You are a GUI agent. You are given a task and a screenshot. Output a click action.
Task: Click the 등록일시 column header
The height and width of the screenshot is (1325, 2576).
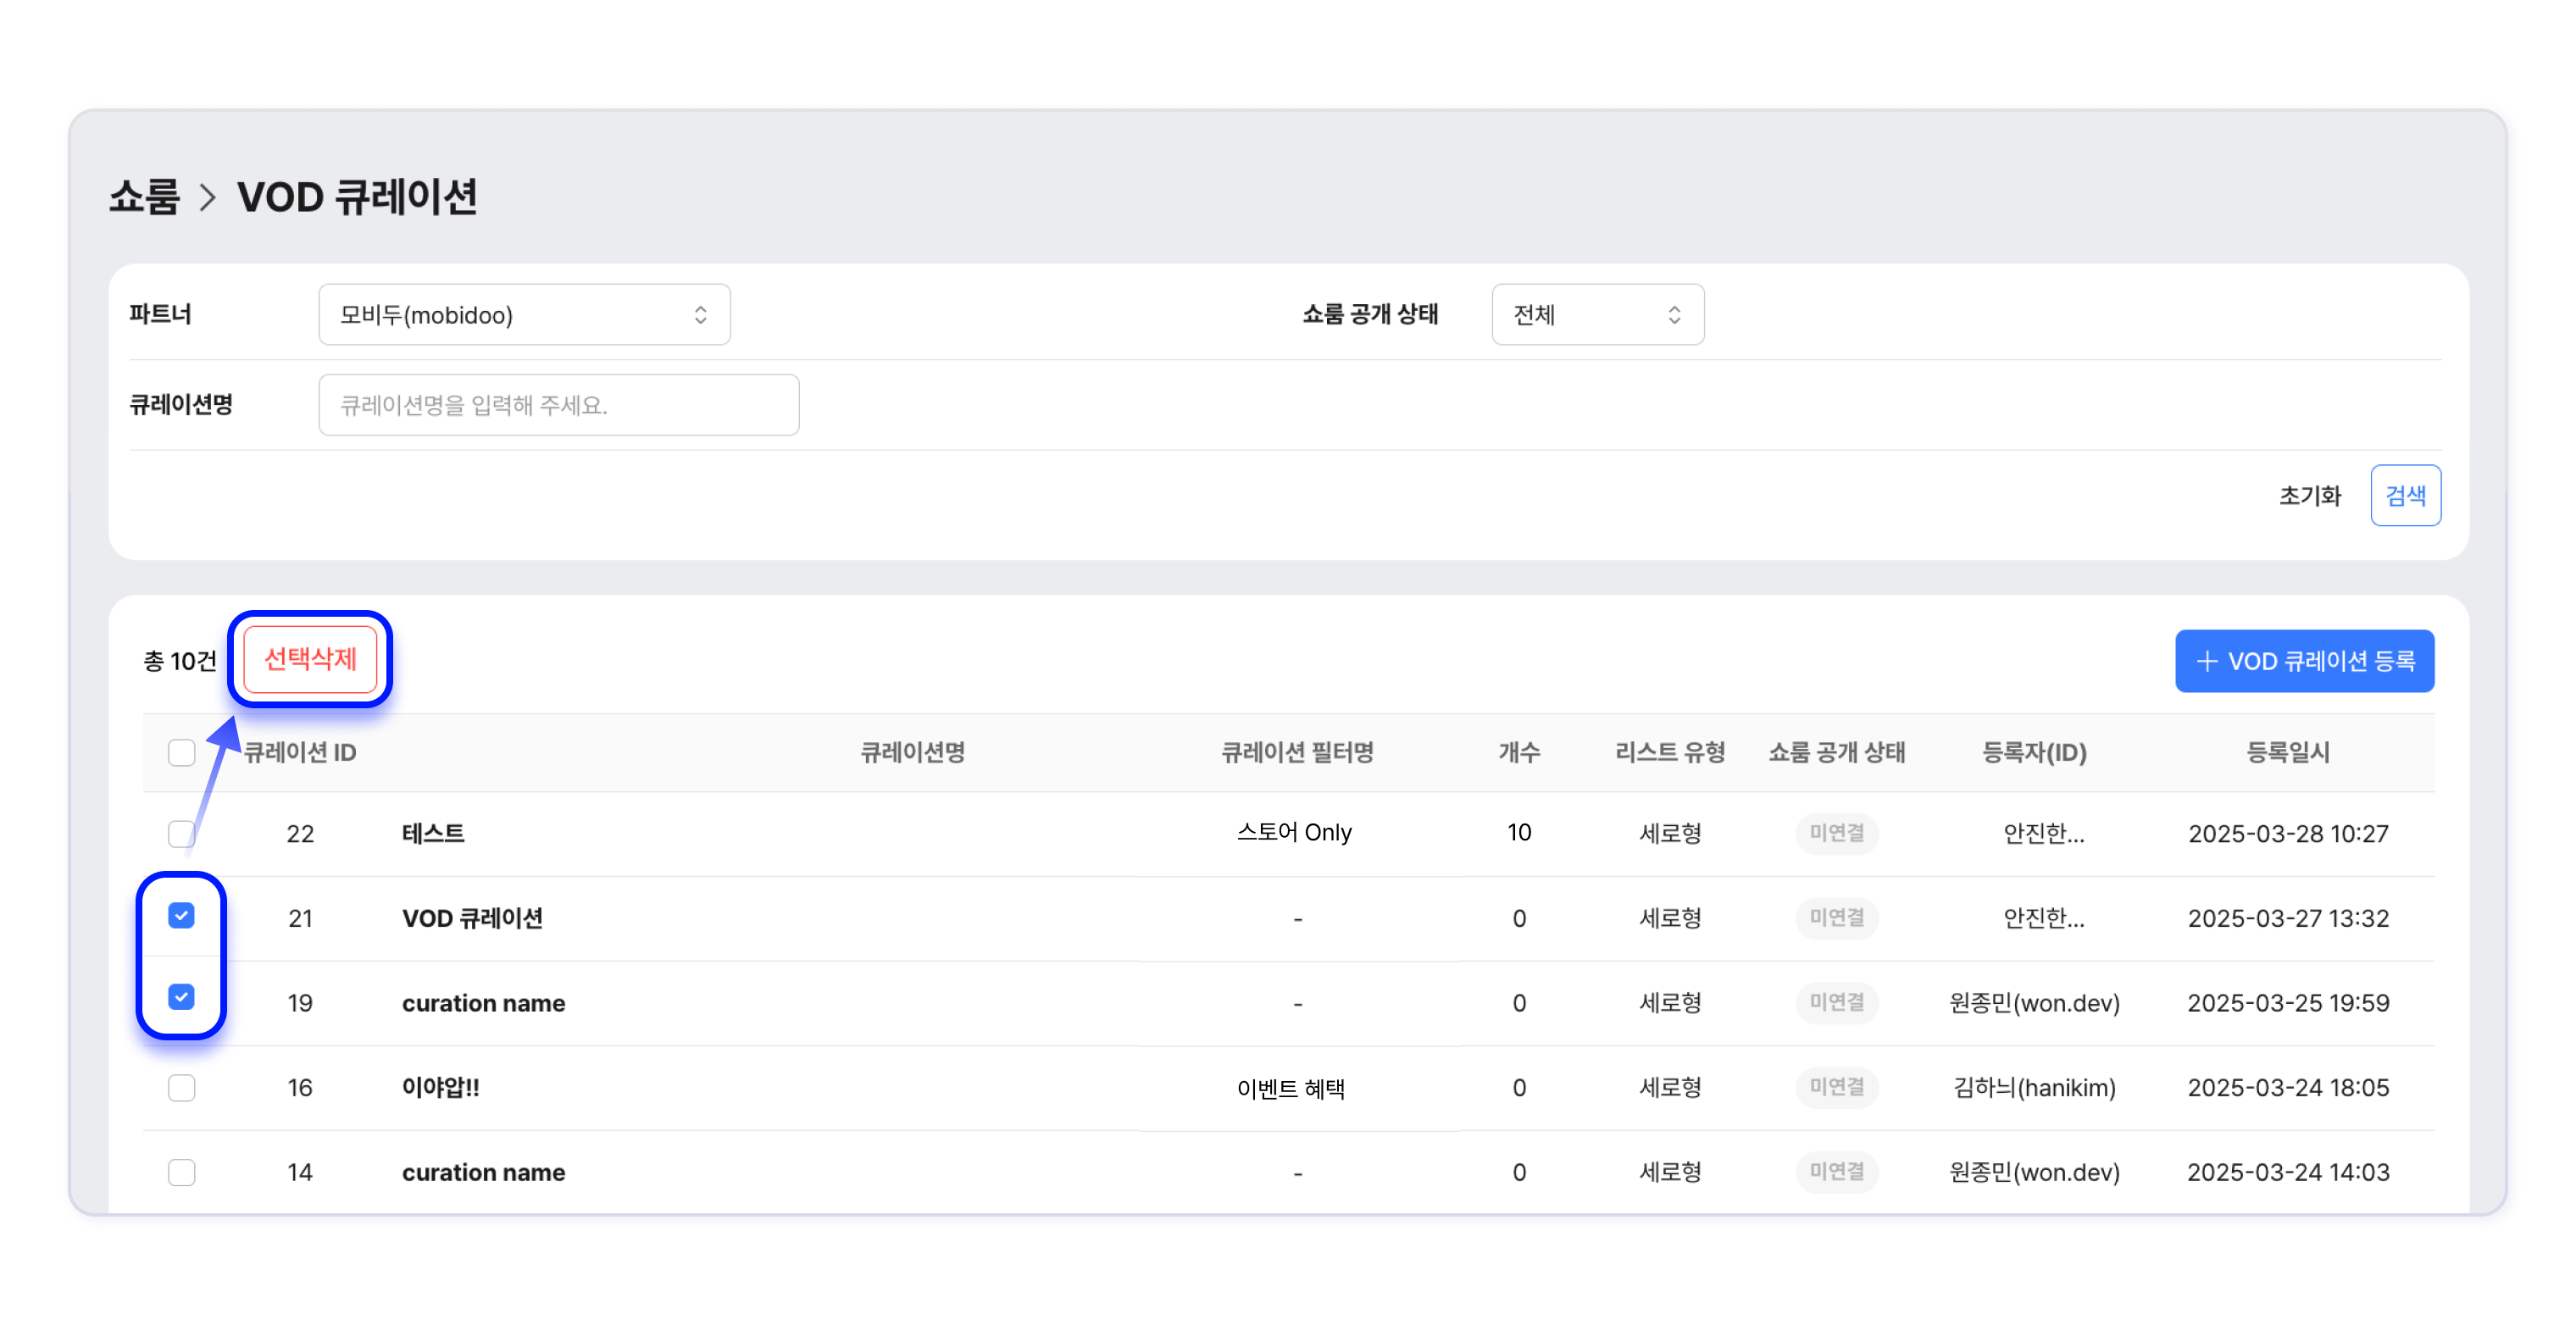click(x=2287, y=752)
